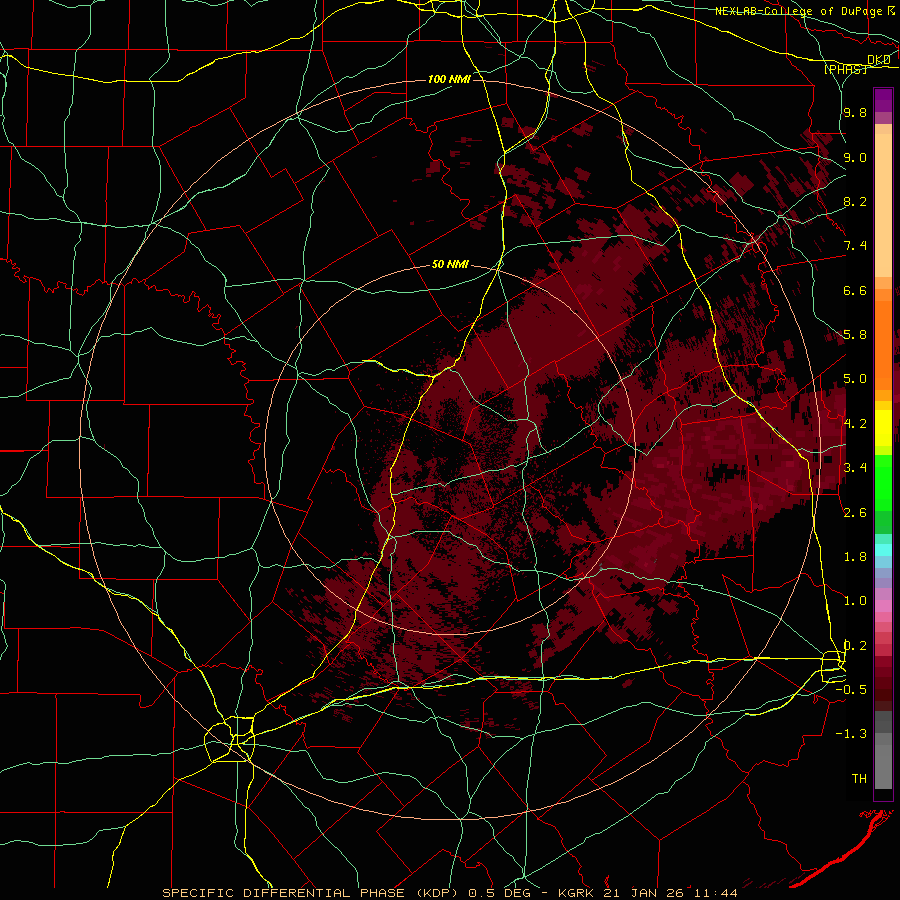This screenshot has width=900, height=900.
Task: Pick the cyan band of the color scale
Action: [x=883, y=550]
